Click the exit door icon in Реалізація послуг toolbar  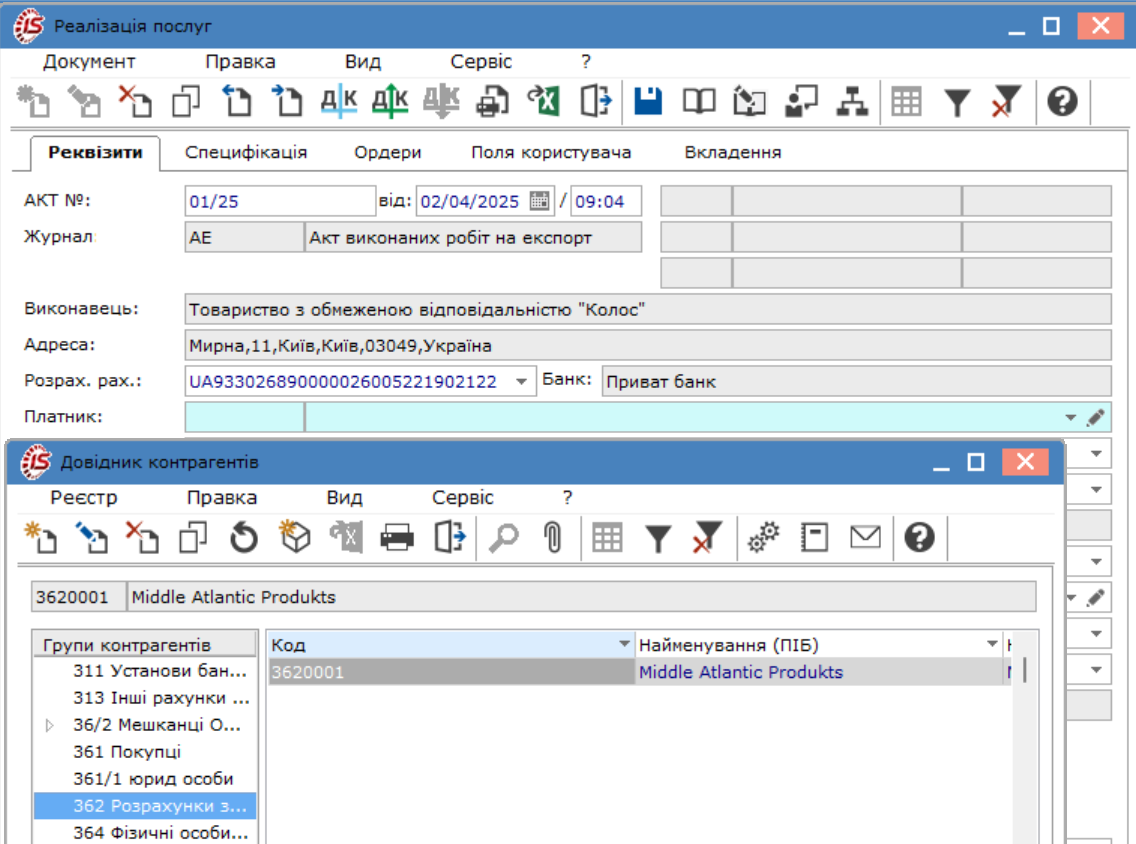(x=596, y=101)
